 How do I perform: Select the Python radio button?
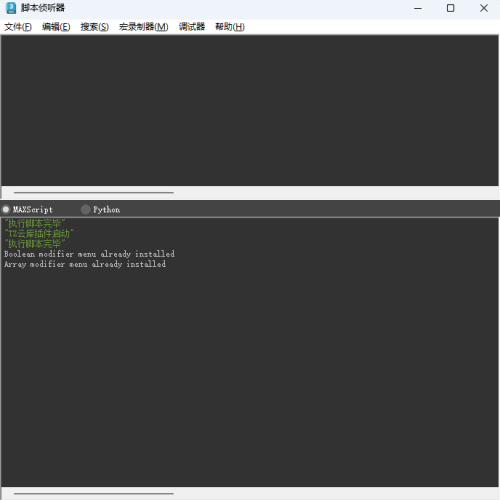pyautogui.click(x=86, y=209)
